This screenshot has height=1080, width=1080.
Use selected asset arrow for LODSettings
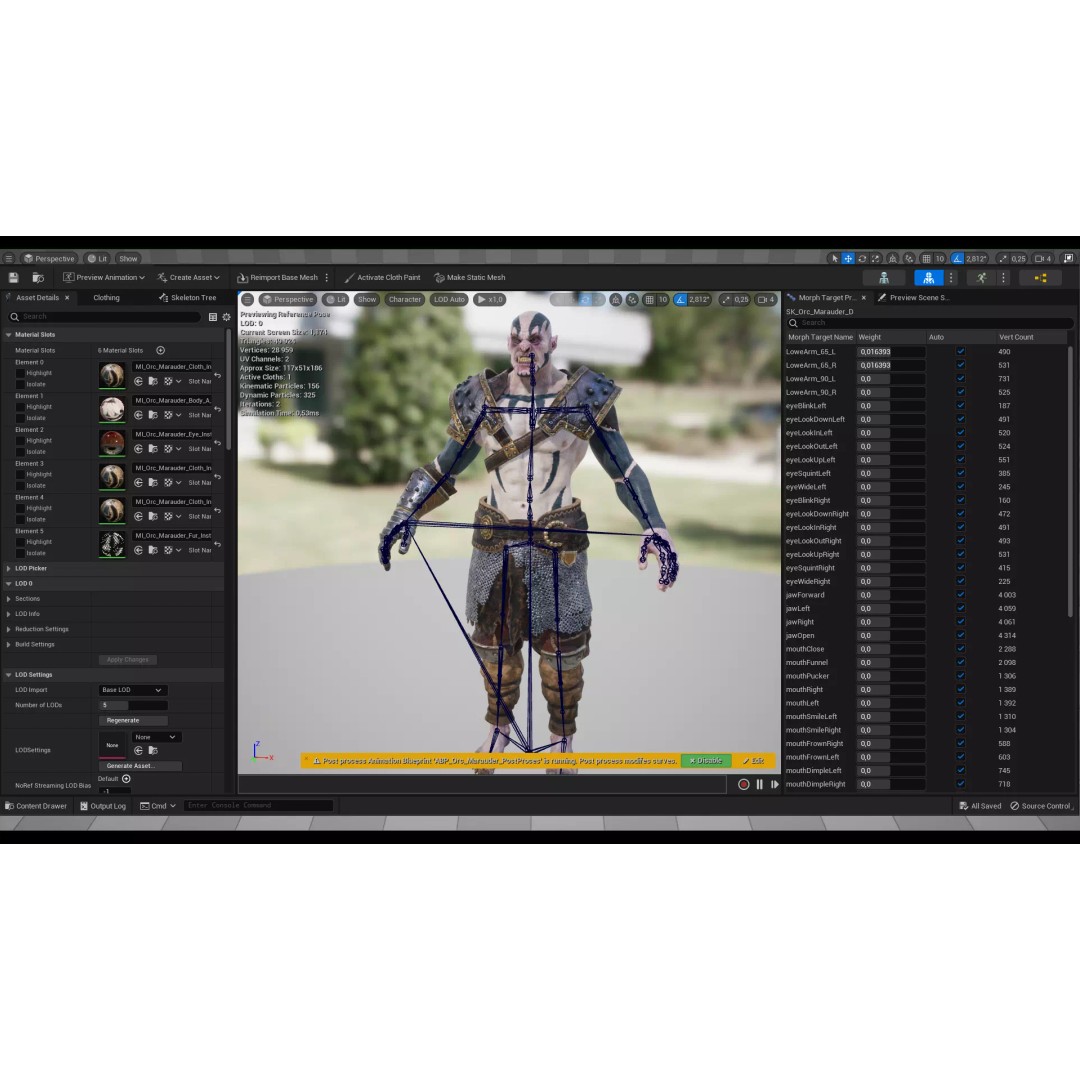coord(138,751)
